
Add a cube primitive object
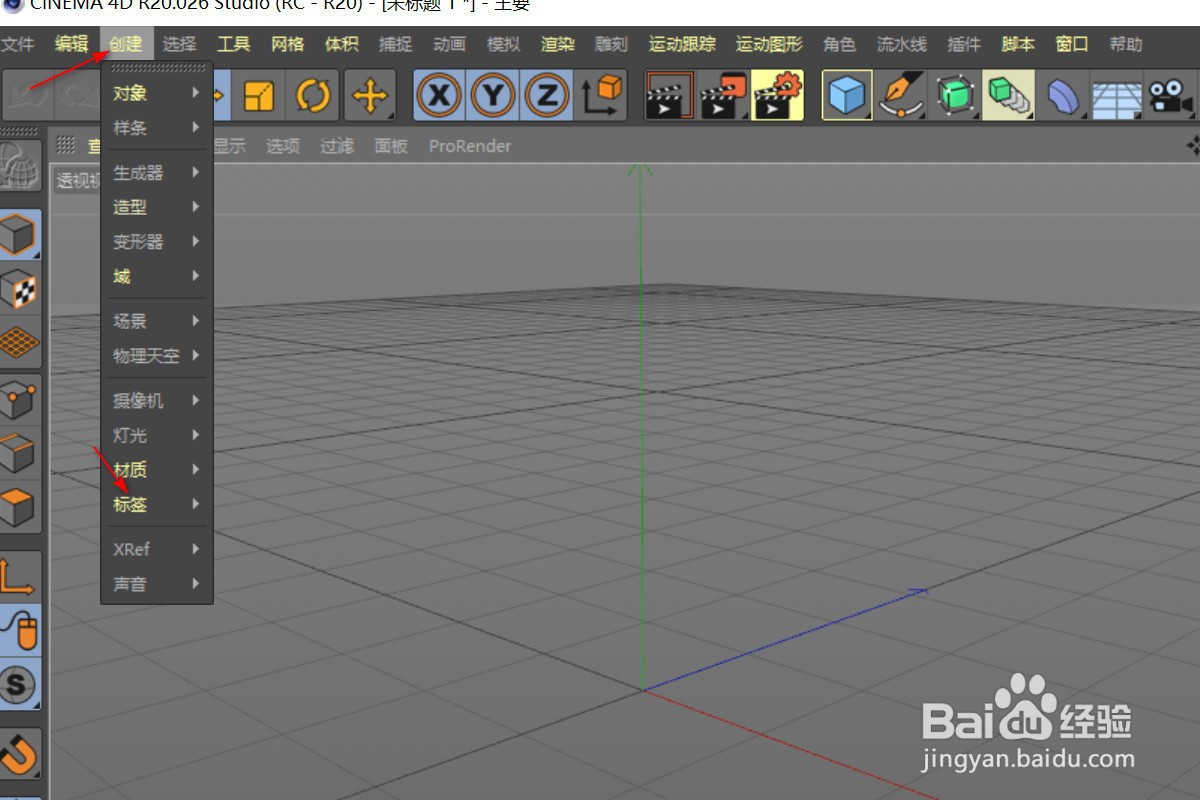847,96
